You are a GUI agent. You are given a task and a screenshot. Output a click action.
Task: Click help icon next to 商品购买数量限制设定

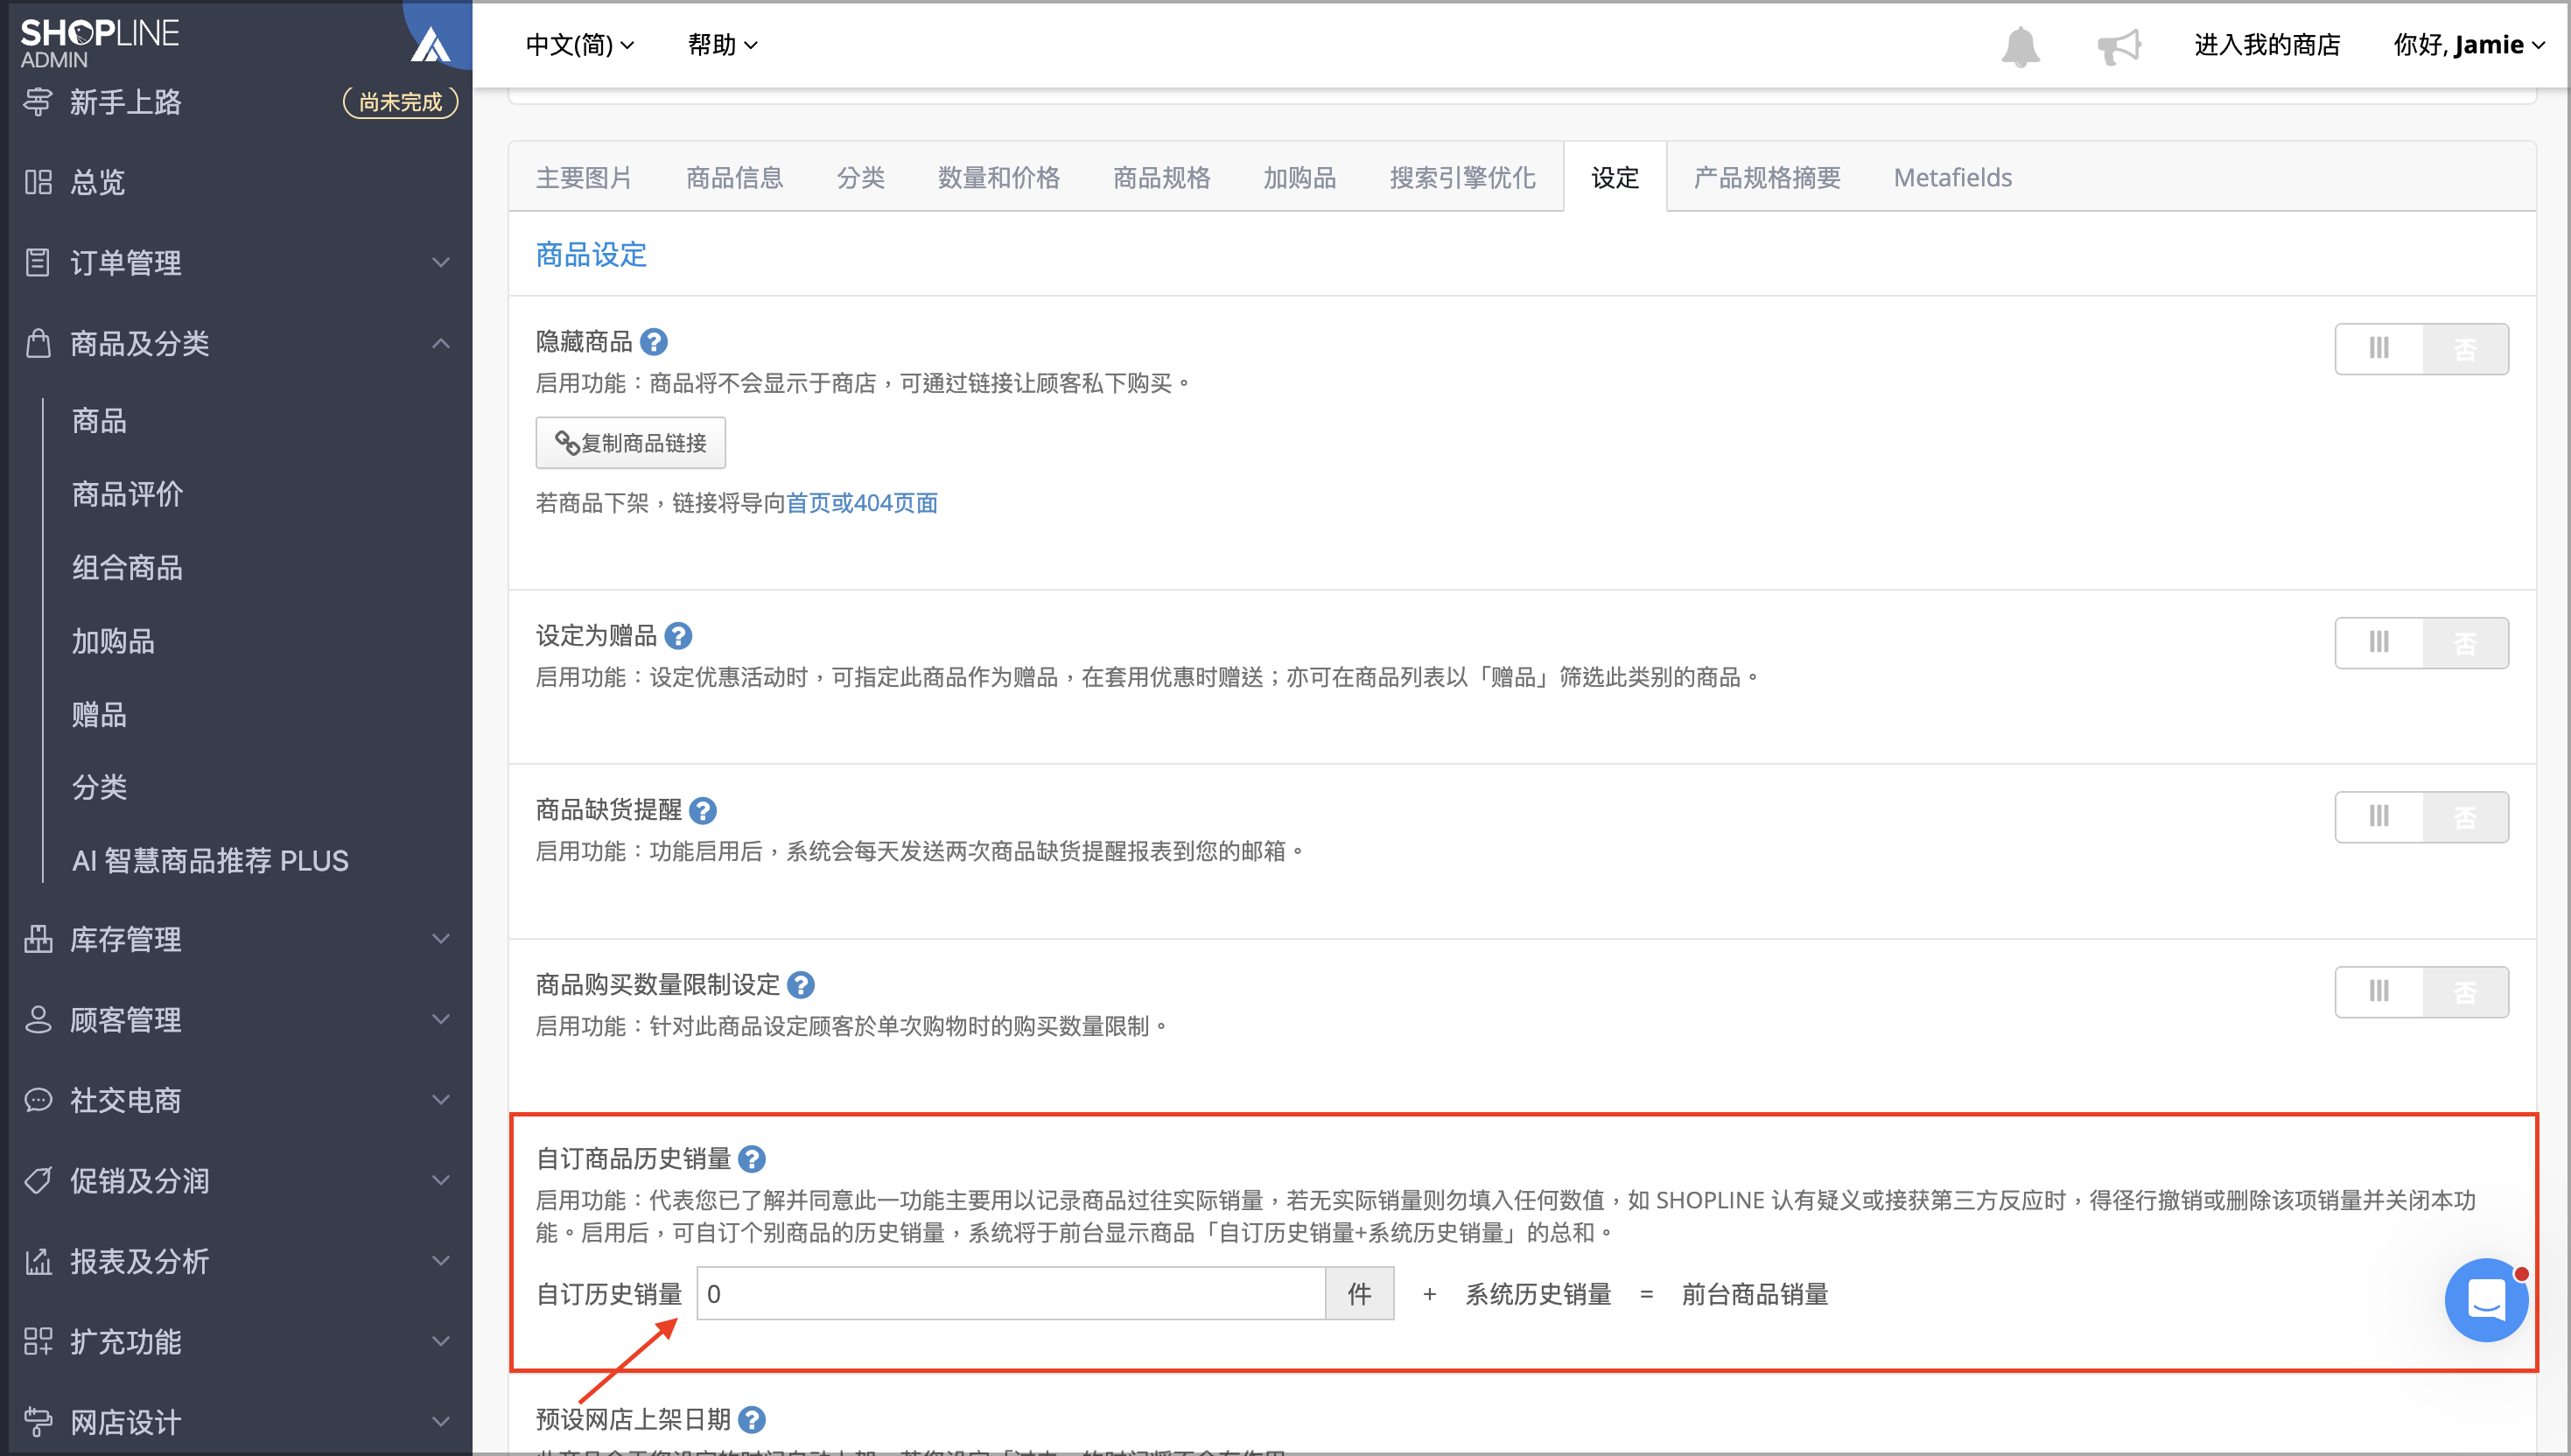(x=801, y=985)
